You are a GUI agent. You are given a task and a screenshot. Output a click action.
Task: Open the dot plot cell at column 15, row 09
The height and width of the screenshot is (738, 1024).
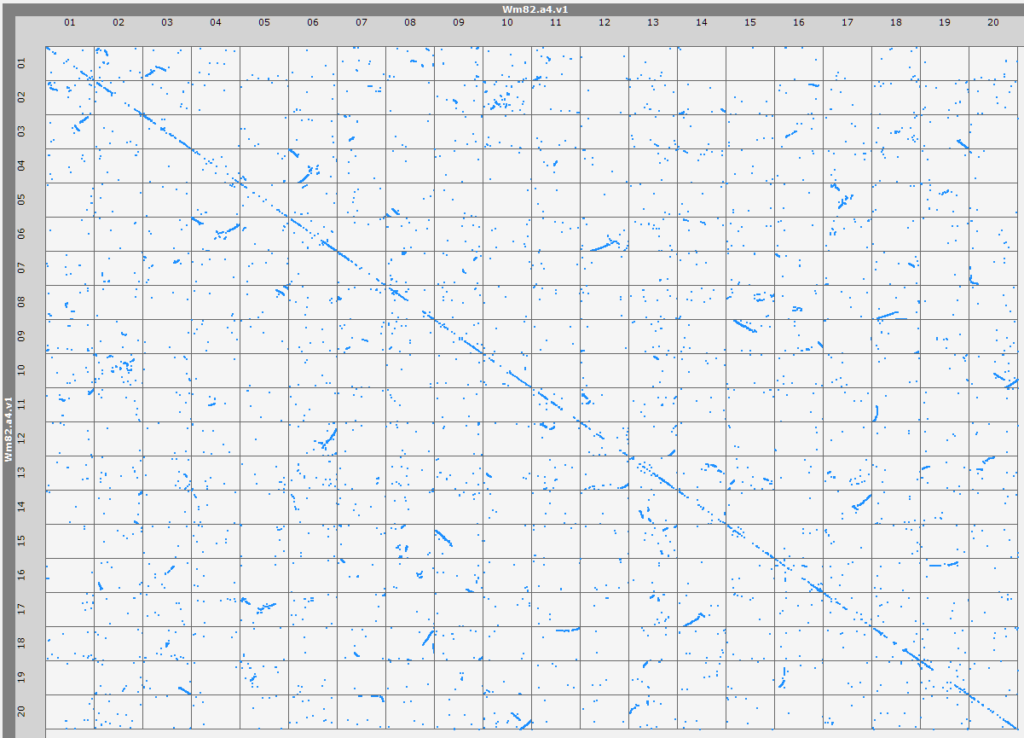(x=750, y=336)
